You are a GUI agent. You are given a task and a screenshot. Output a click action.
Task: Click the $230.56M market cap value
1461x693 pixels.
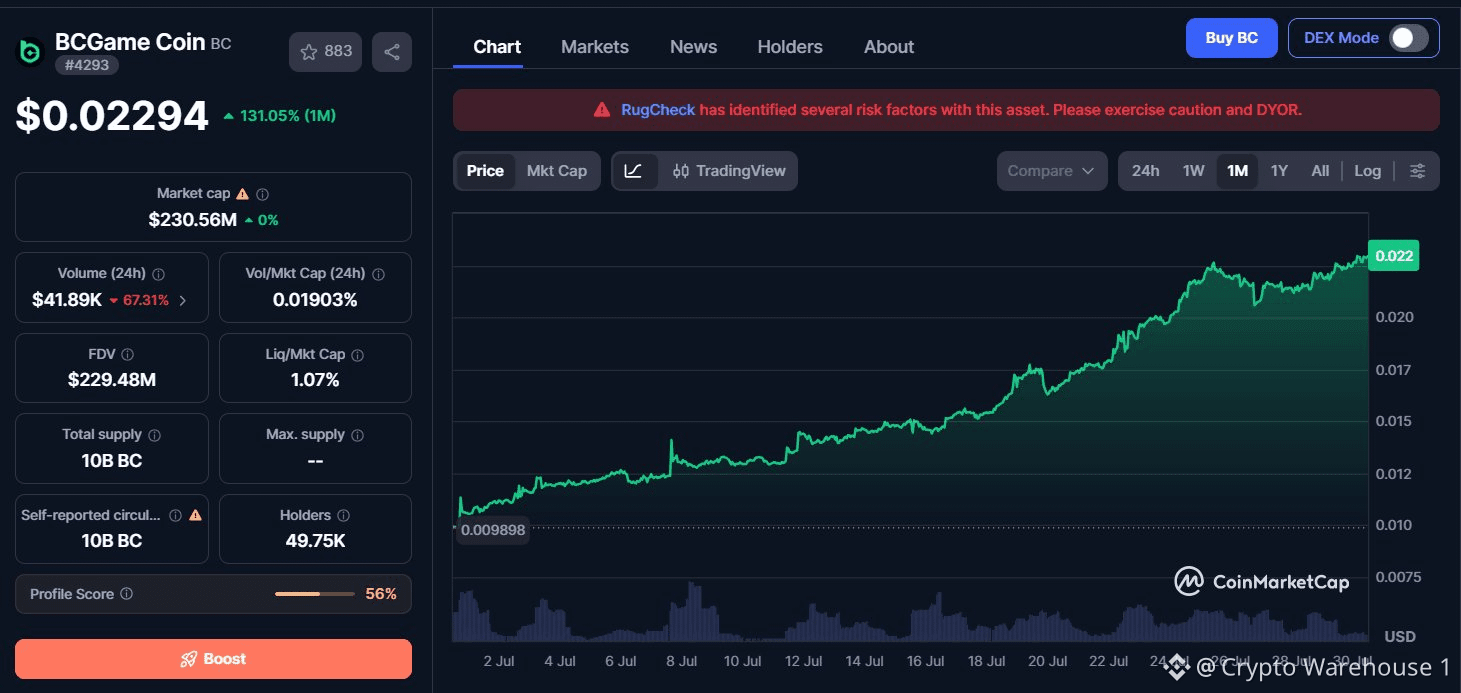[193, 220]
